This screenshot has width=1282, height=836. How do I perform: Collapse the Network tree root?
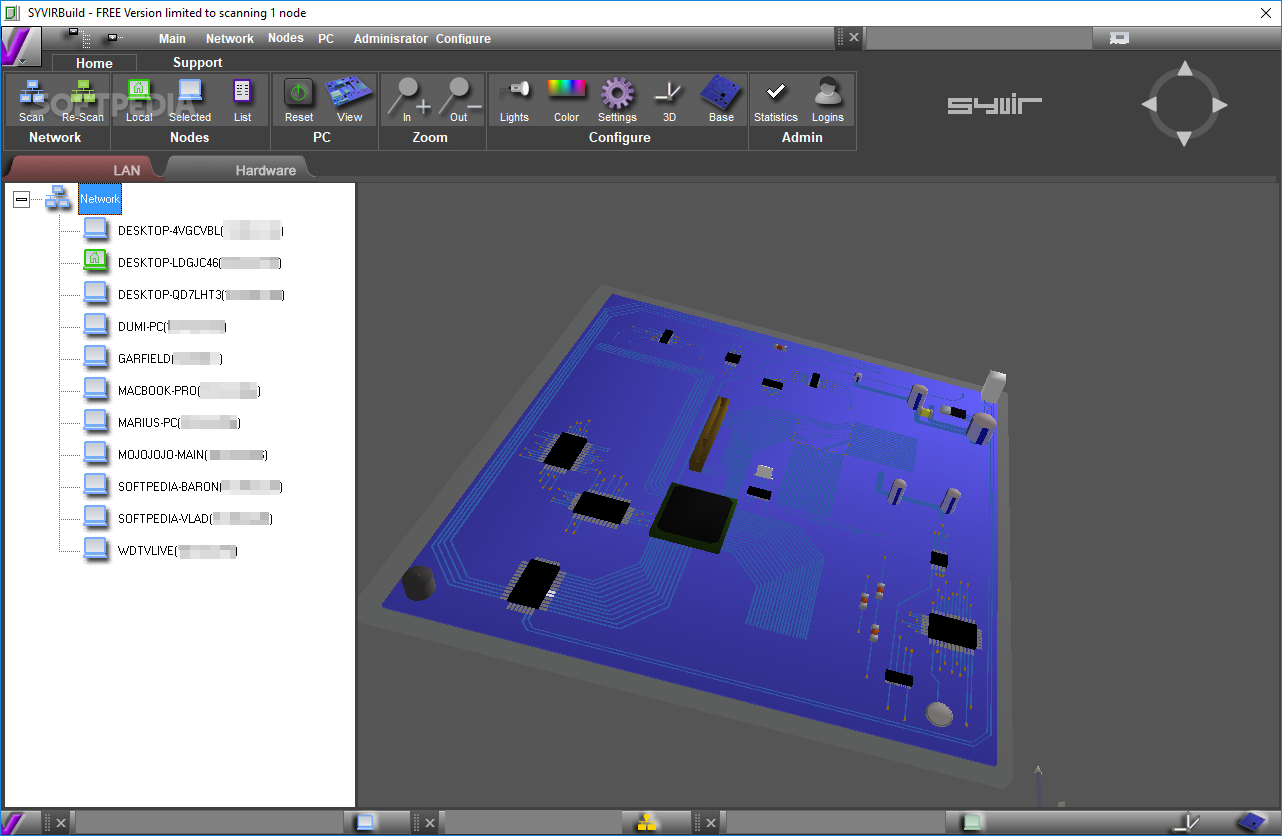21,200
